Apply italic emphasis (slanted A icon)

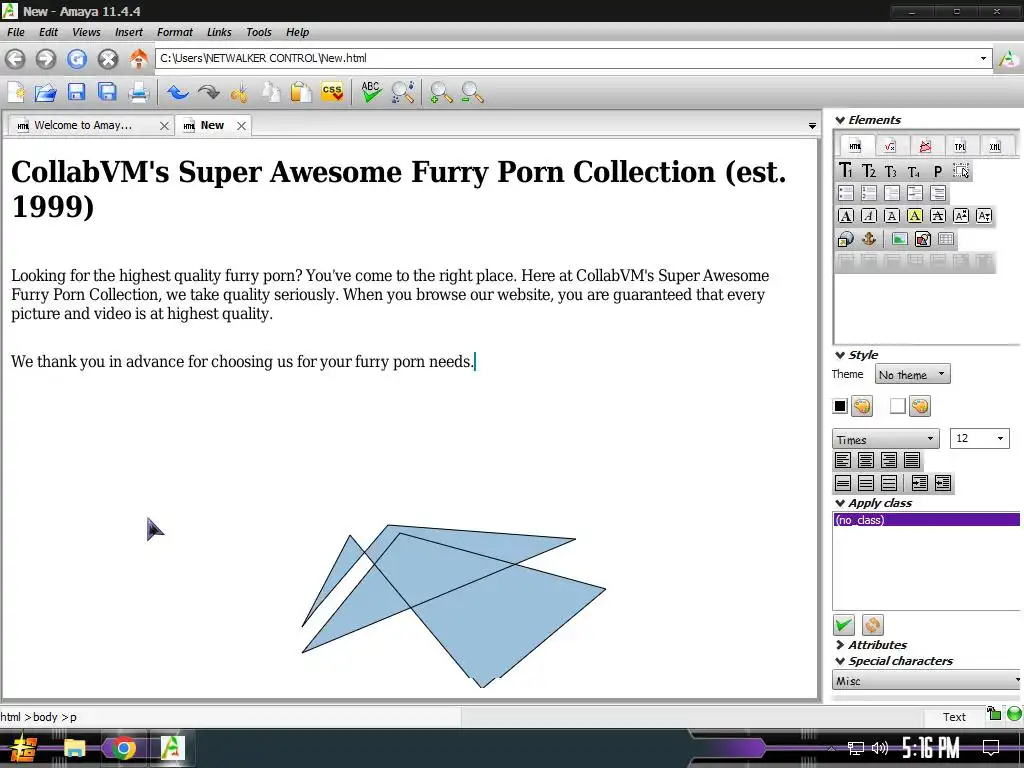tap(869, 216)
